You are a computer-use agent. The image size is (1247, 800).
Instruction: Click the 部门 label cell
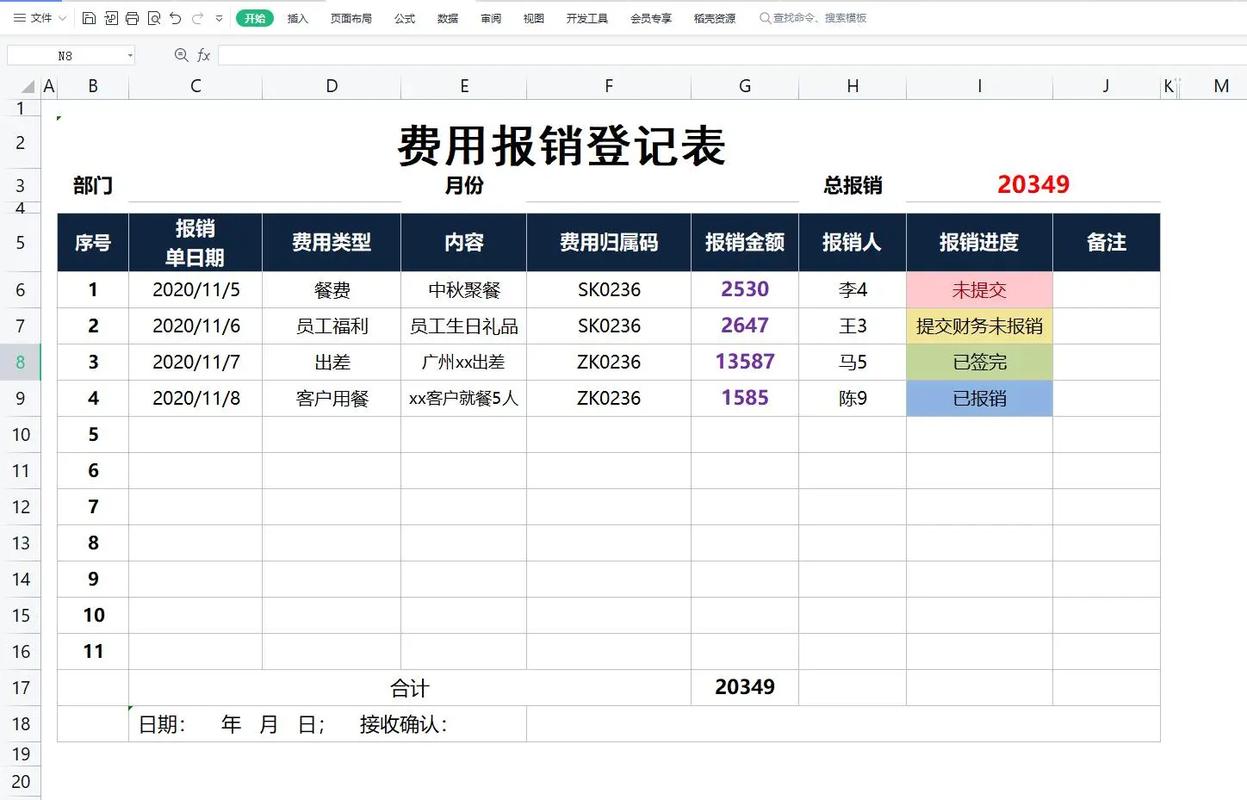point(93,185)
